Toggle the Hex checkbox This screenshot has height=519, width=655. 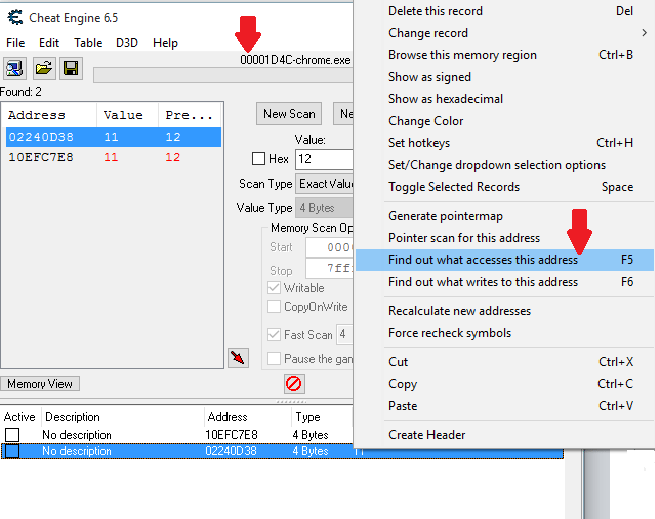[x=258, y=159]
